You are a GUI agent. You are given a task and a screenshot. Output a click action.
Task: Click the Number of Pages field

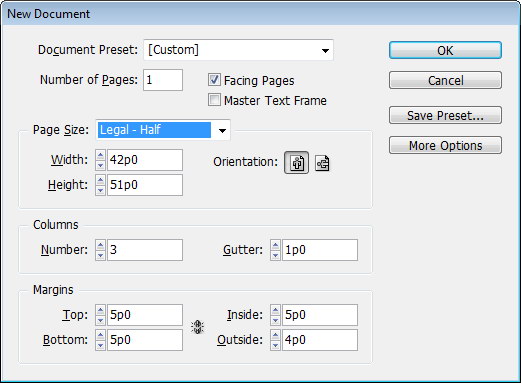coord(163,80)
